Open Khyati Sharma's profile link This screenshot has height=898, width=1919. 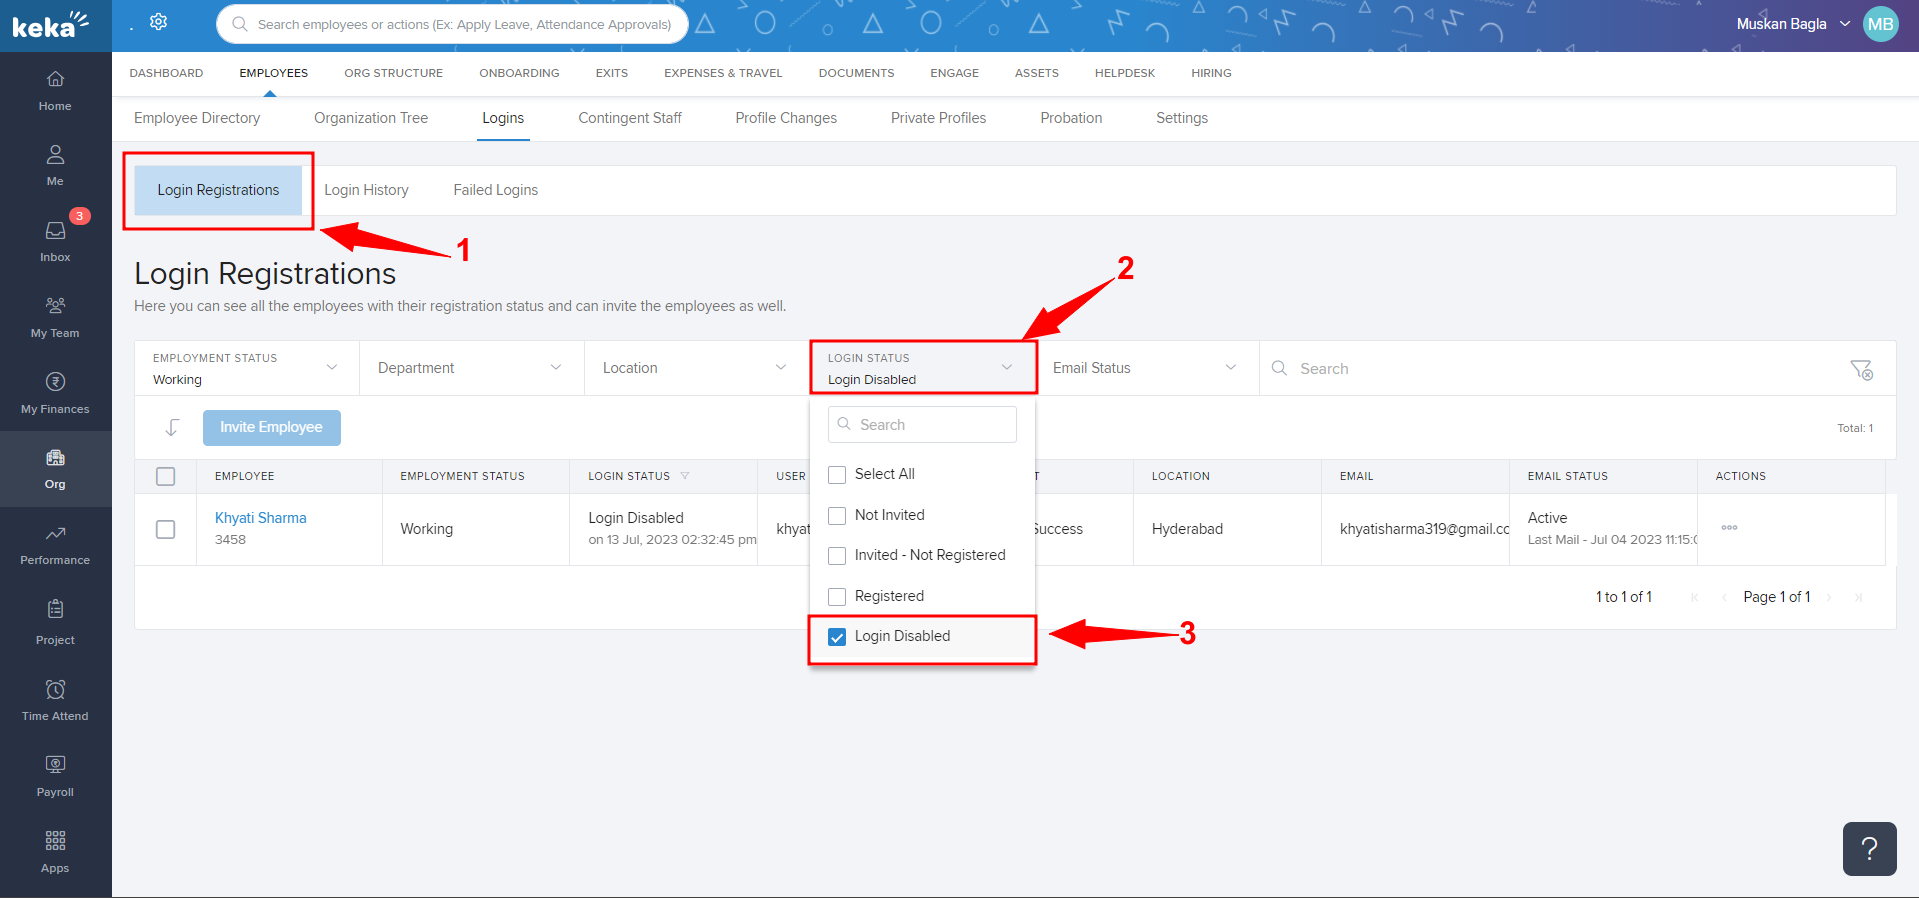tap(260, 518)
